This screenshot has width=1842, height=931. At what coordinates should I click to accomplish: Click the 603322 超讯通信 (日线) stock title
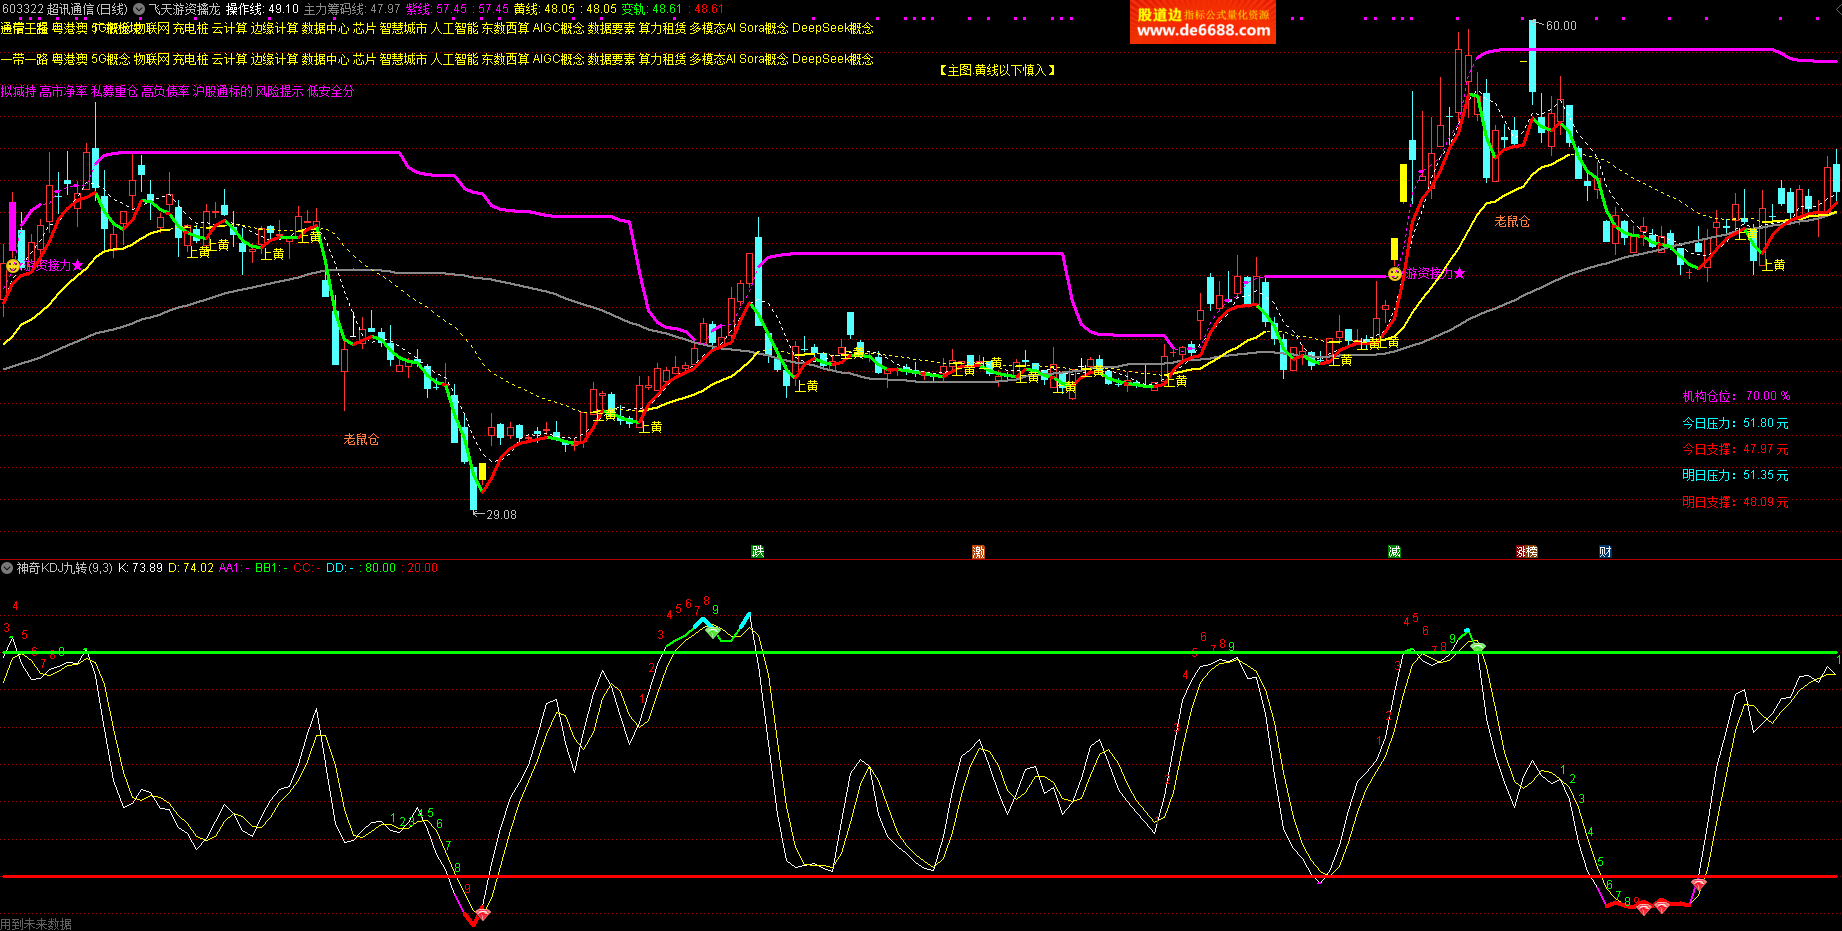coord(64,9)
